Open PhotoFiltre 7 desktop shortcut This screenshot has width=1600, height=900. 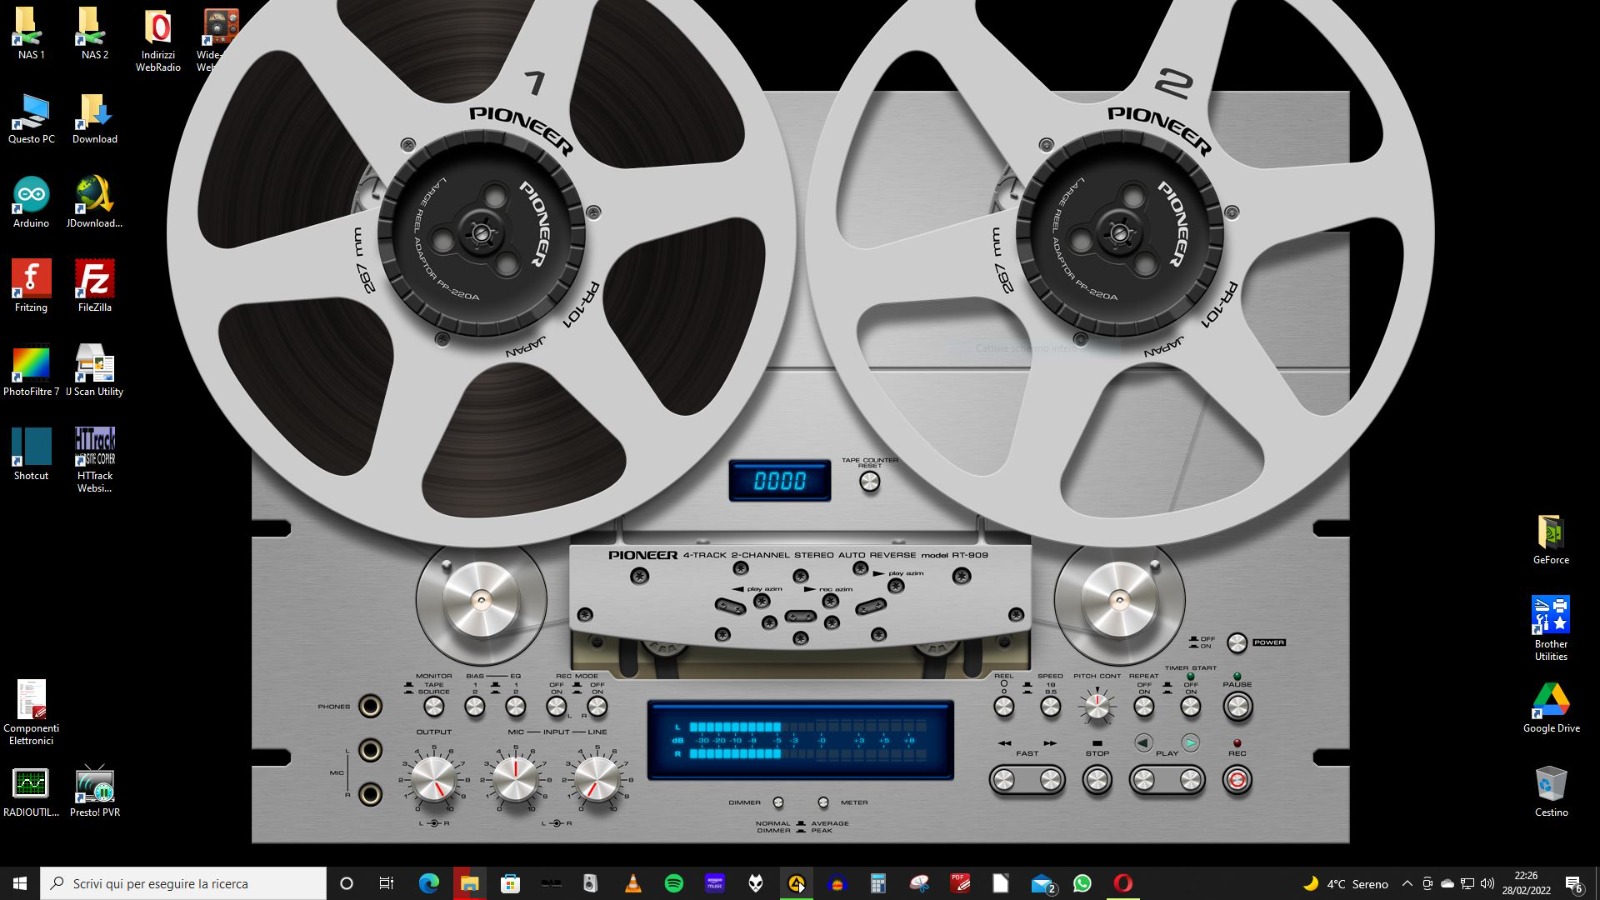tap(31, 370)
